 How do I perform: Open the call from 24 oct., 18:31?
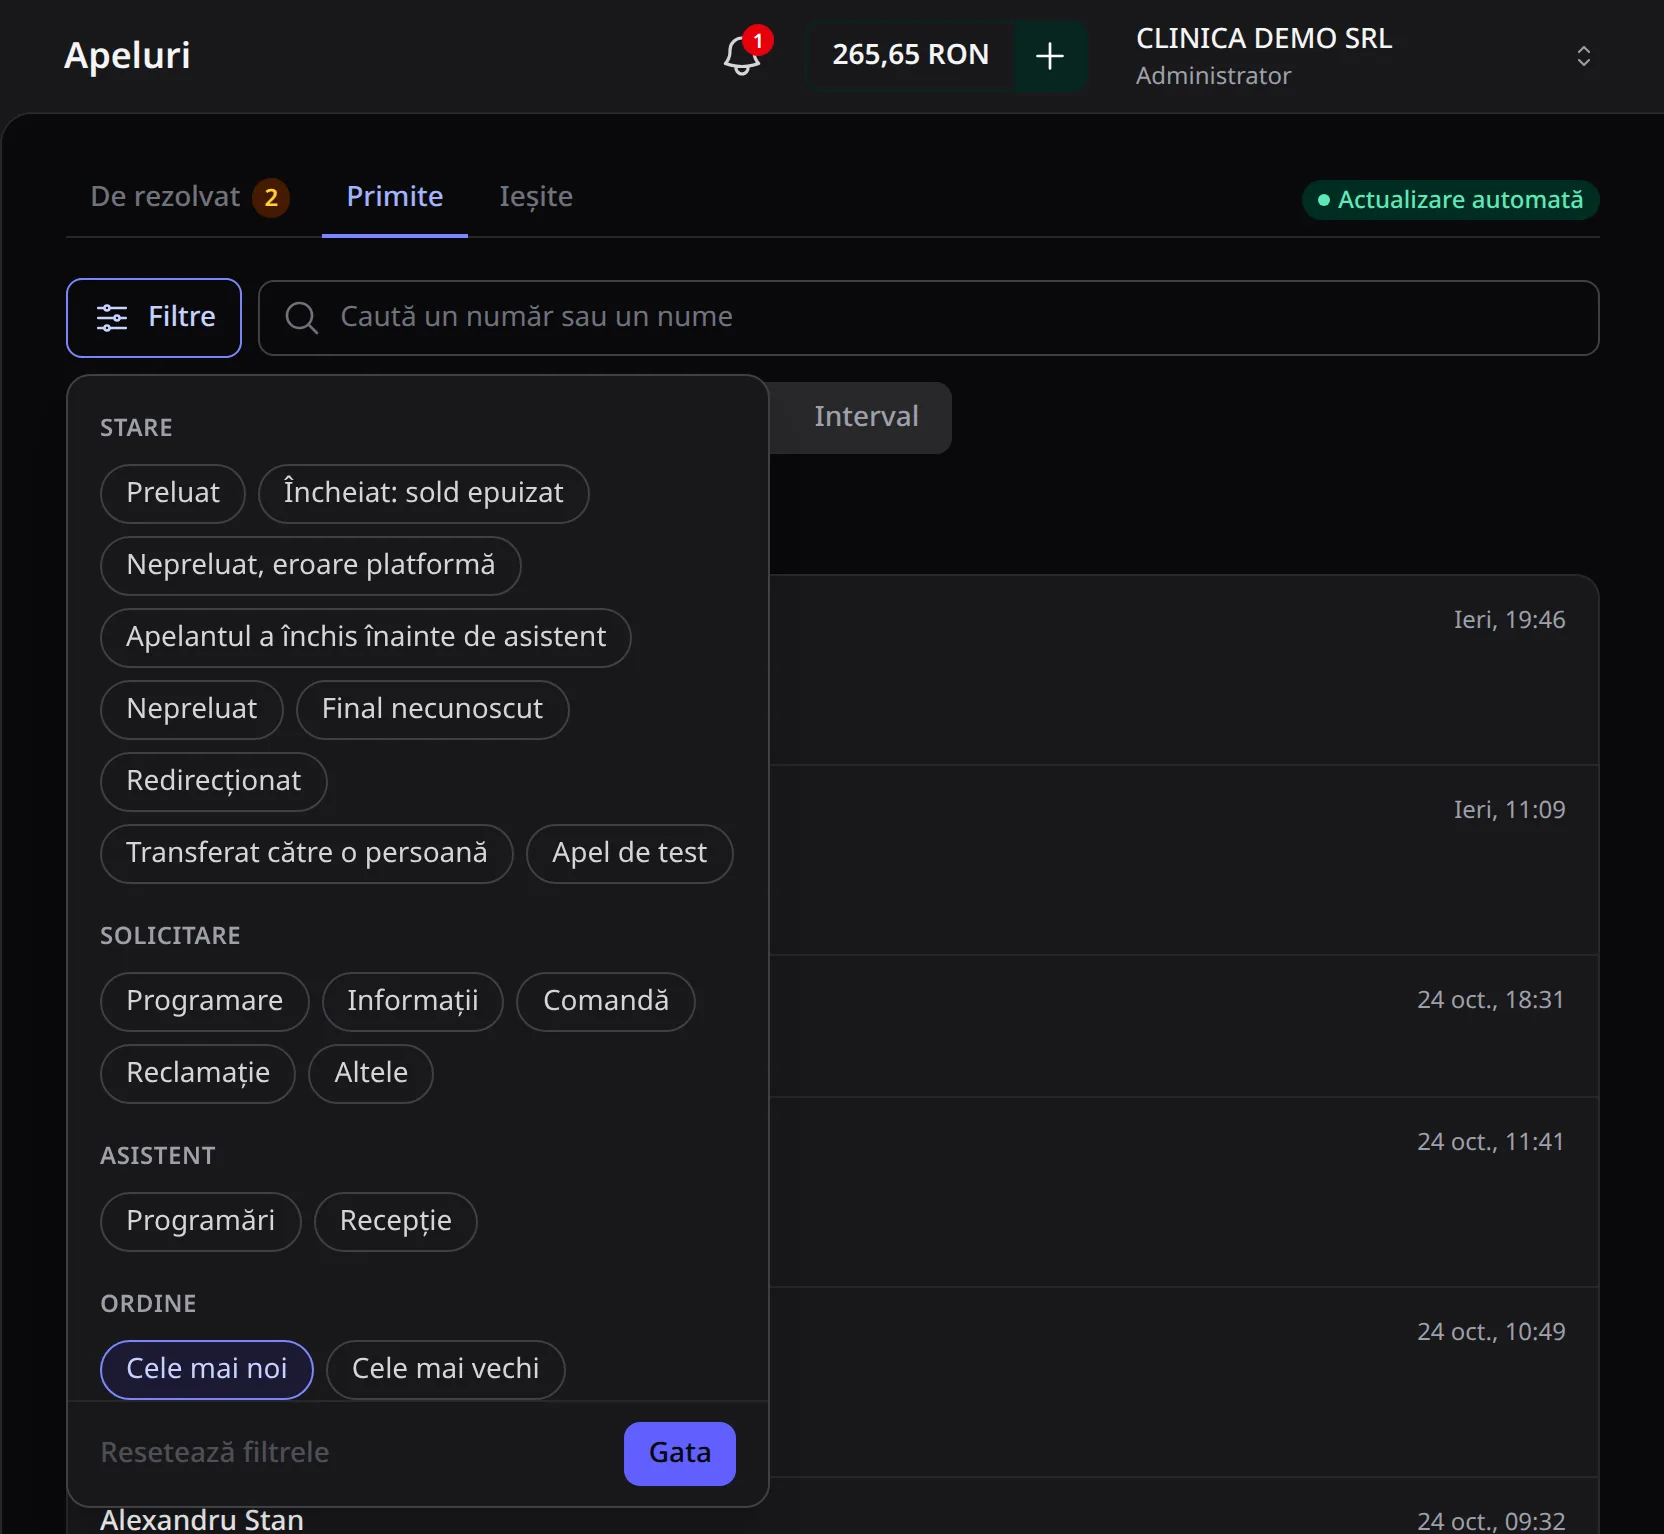point(1184,1026)
